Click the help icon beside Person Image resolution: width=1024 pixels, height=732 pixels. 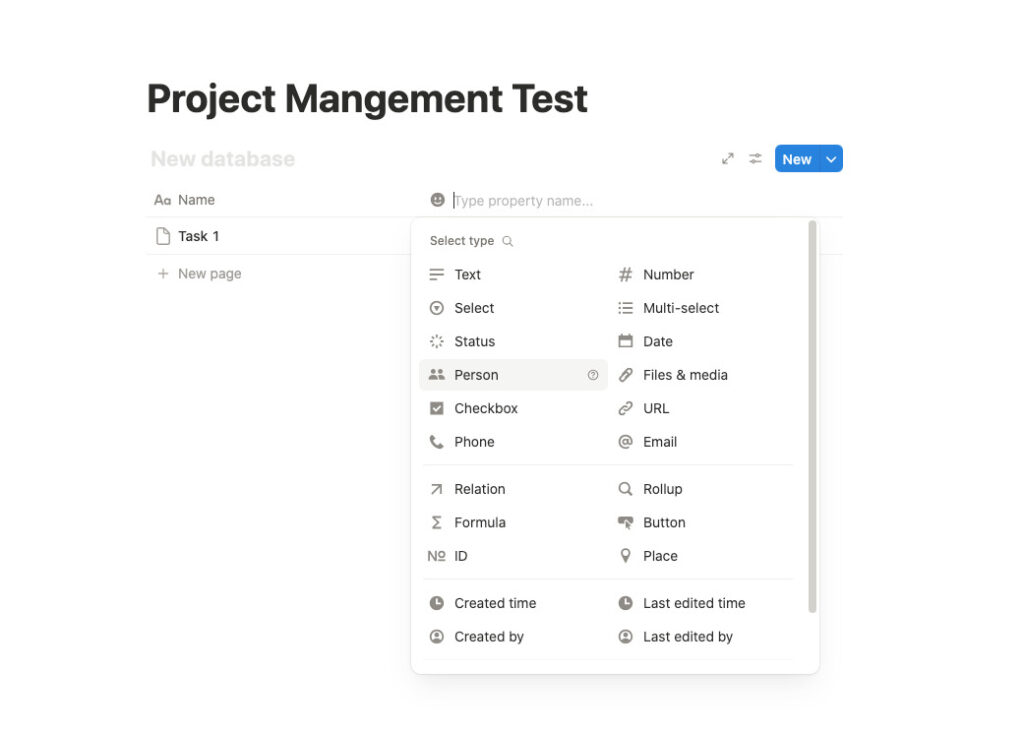tap(593, 375)
